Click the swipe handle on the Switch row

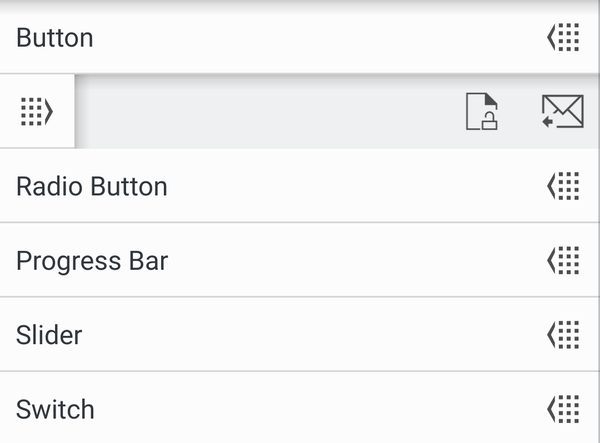564,409
